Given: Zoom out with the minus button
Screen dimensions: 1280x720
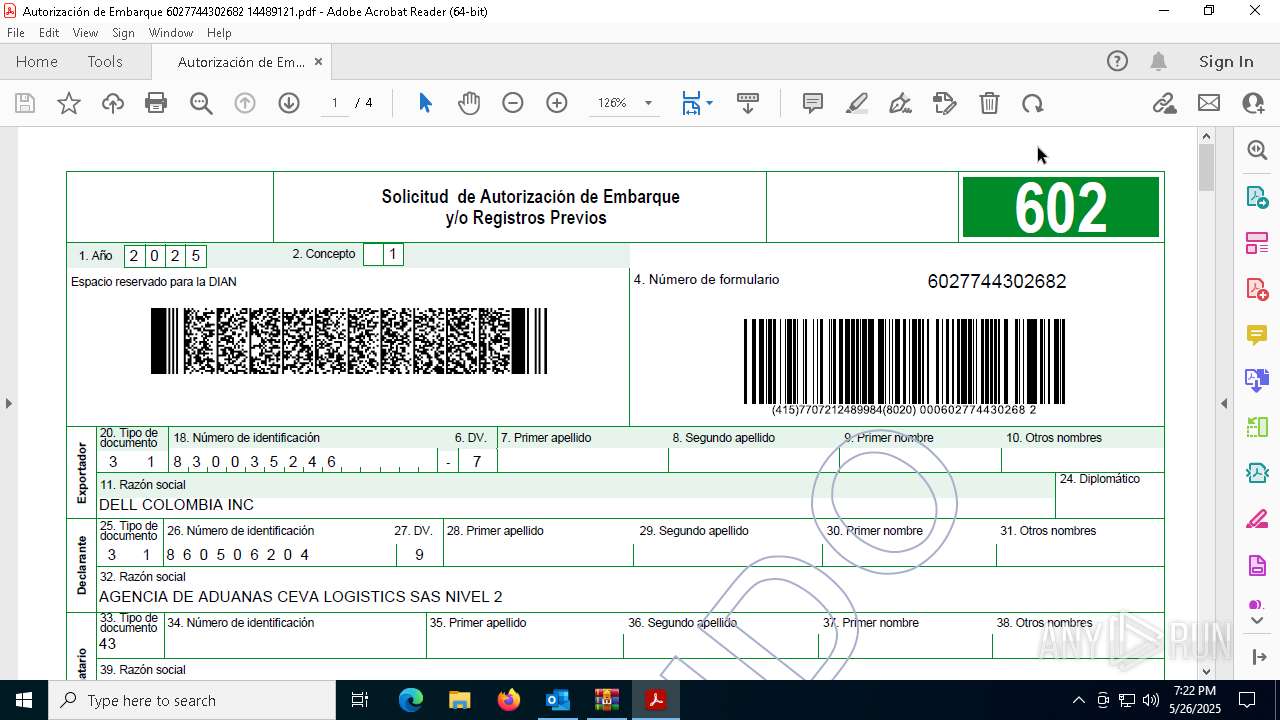Looking at the screenshot, I should coord(513,103).
